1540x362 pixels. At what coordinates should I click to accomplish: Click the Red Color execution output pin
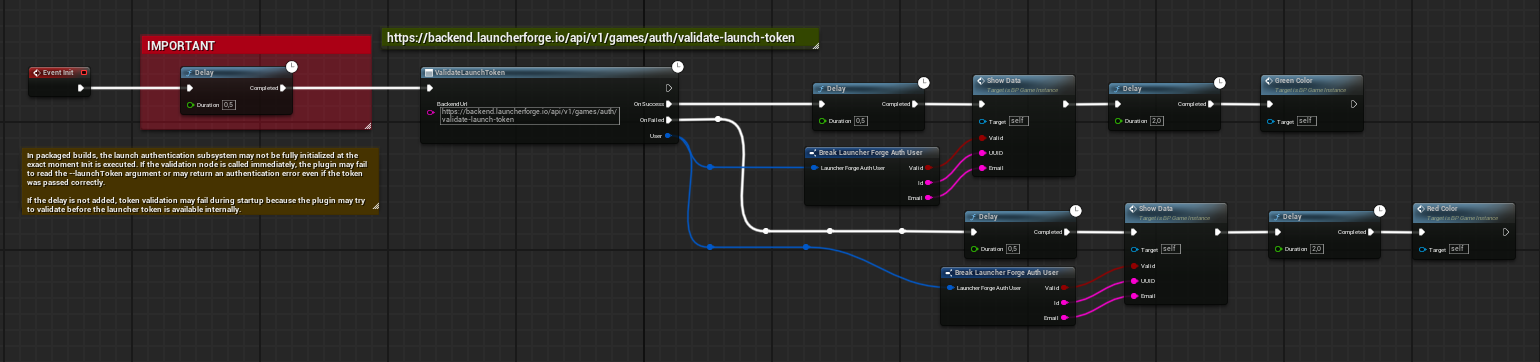click(x=1505, y=231)
